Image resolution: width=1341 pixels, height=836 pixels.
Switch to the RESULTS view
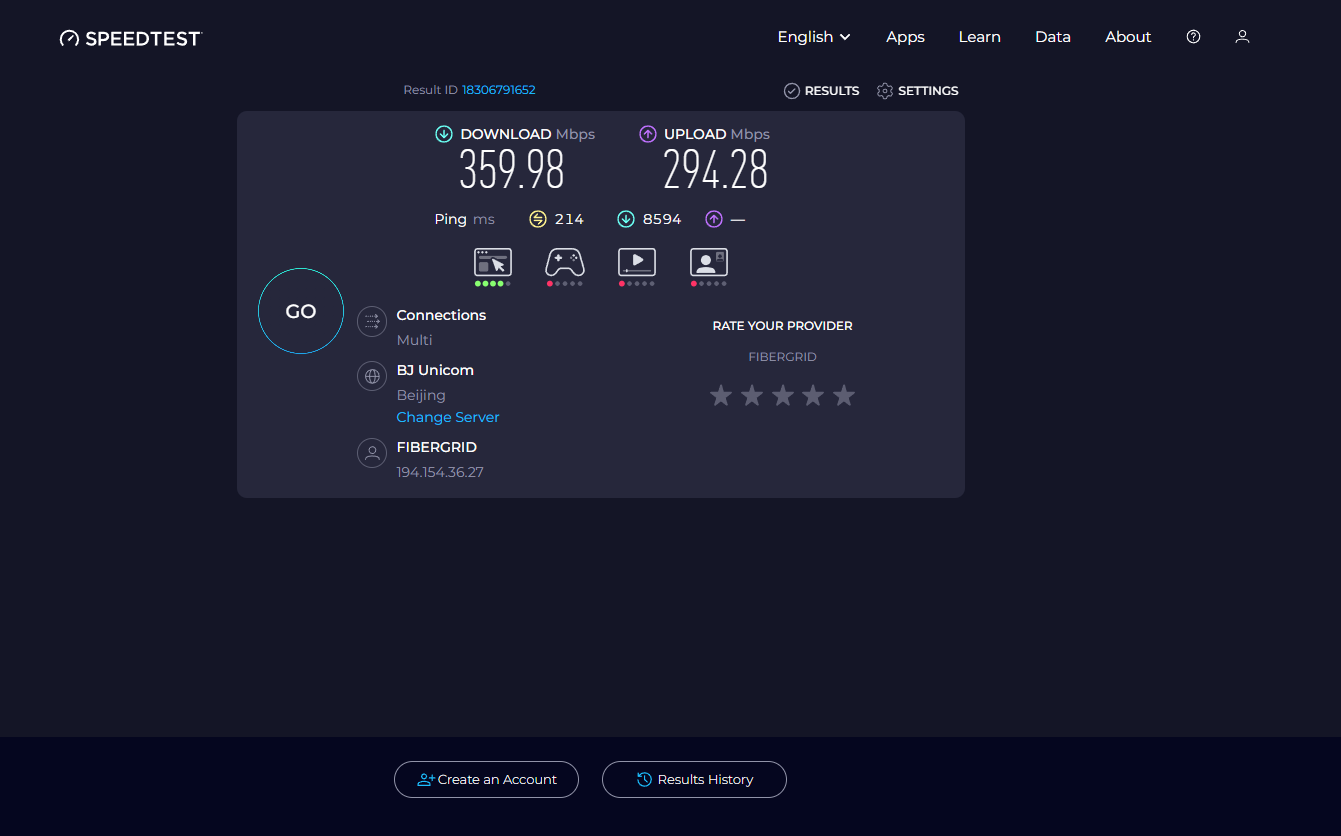821,90
